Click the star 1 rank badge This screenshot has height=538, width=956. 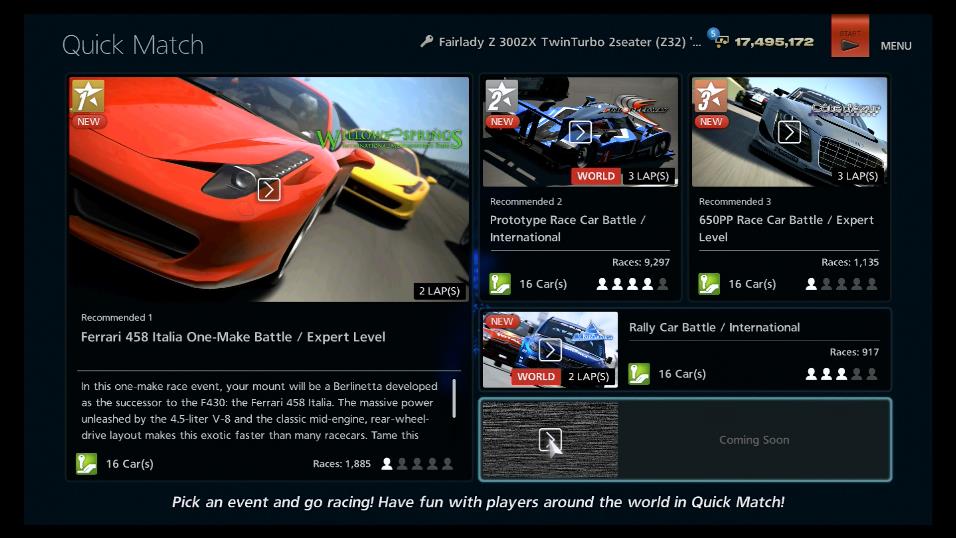click(88, 96)
